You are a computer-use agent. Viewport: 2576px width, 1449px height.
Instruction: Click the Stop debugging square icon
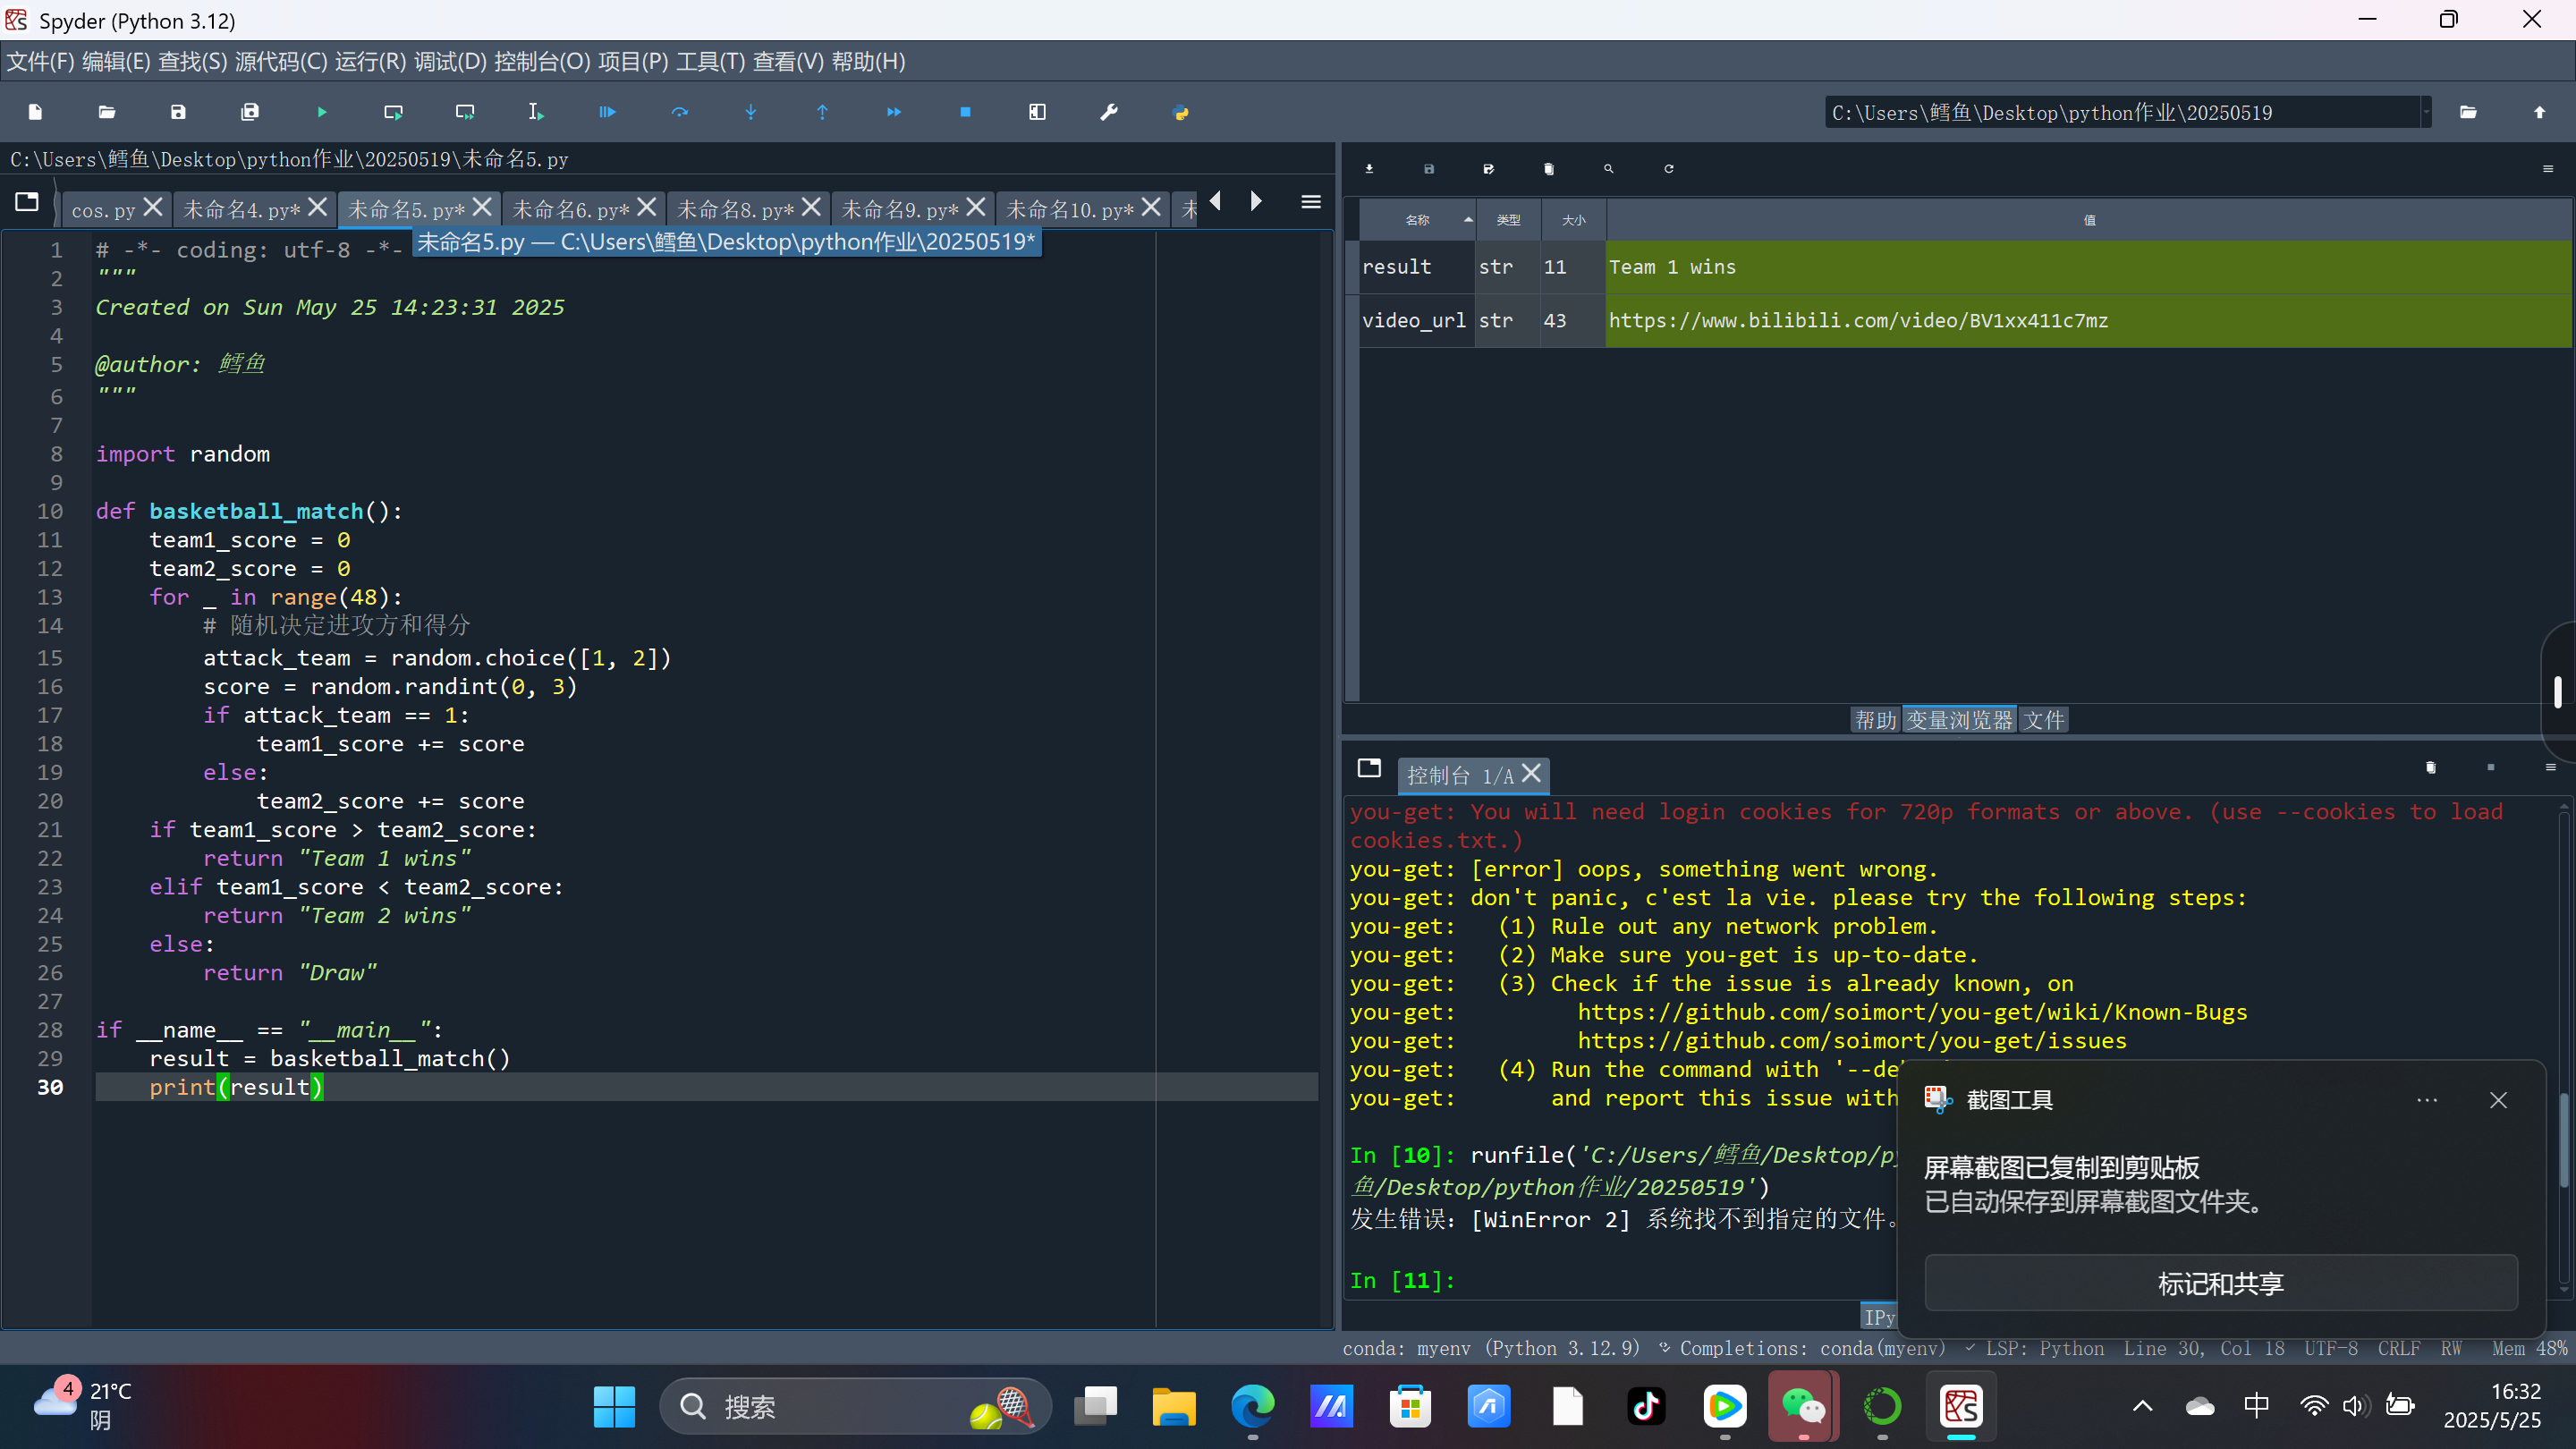(965, 112)
